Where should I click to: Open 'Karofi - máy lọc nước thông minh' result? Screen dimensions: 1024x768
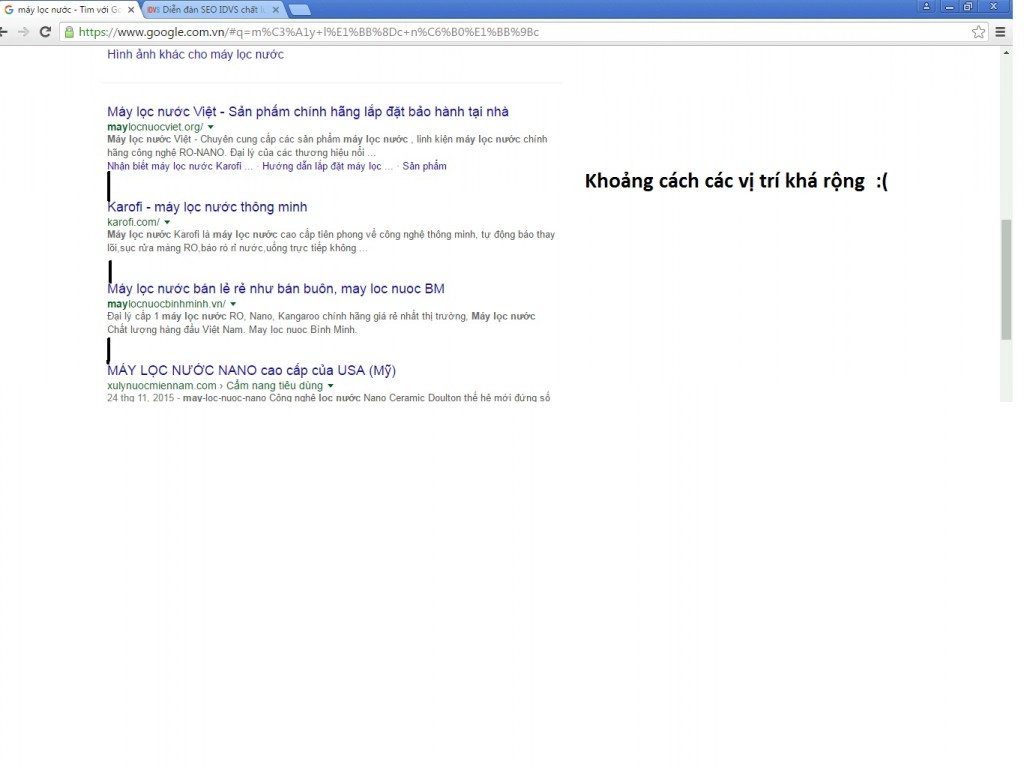coord(207,207)
